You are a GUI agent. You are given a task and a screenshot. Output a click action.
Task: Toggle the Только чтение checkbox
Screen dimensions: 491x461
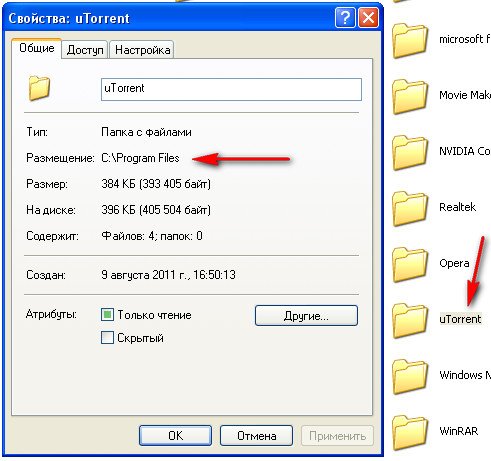(107, 315)
